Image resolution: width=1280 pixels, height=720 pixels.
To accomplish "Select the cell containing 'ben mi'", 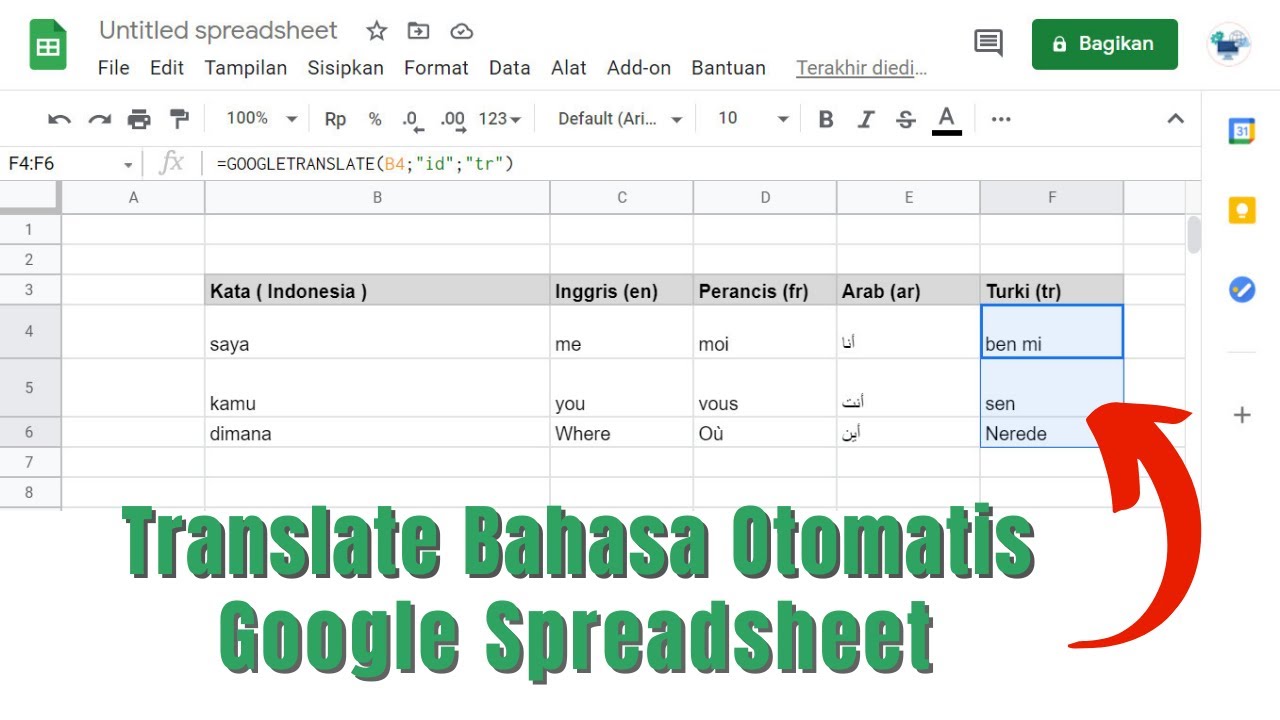I will [1052, 332].
